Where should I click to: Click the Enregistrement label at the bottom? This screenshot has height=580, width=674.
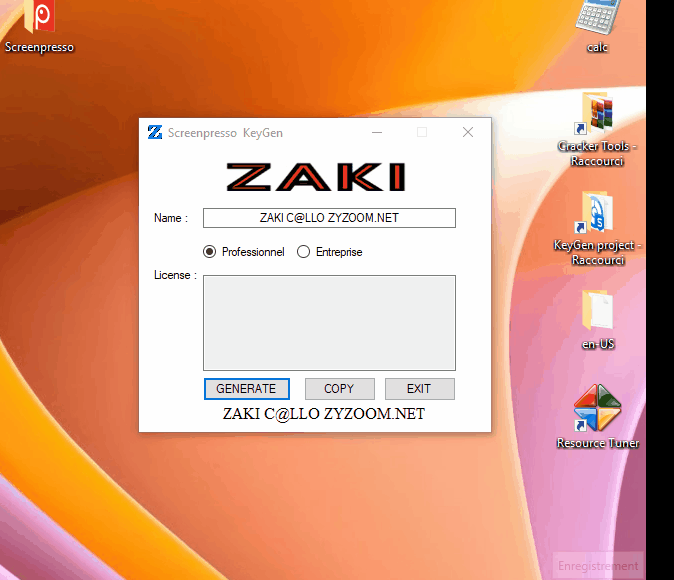pos(598,566)
